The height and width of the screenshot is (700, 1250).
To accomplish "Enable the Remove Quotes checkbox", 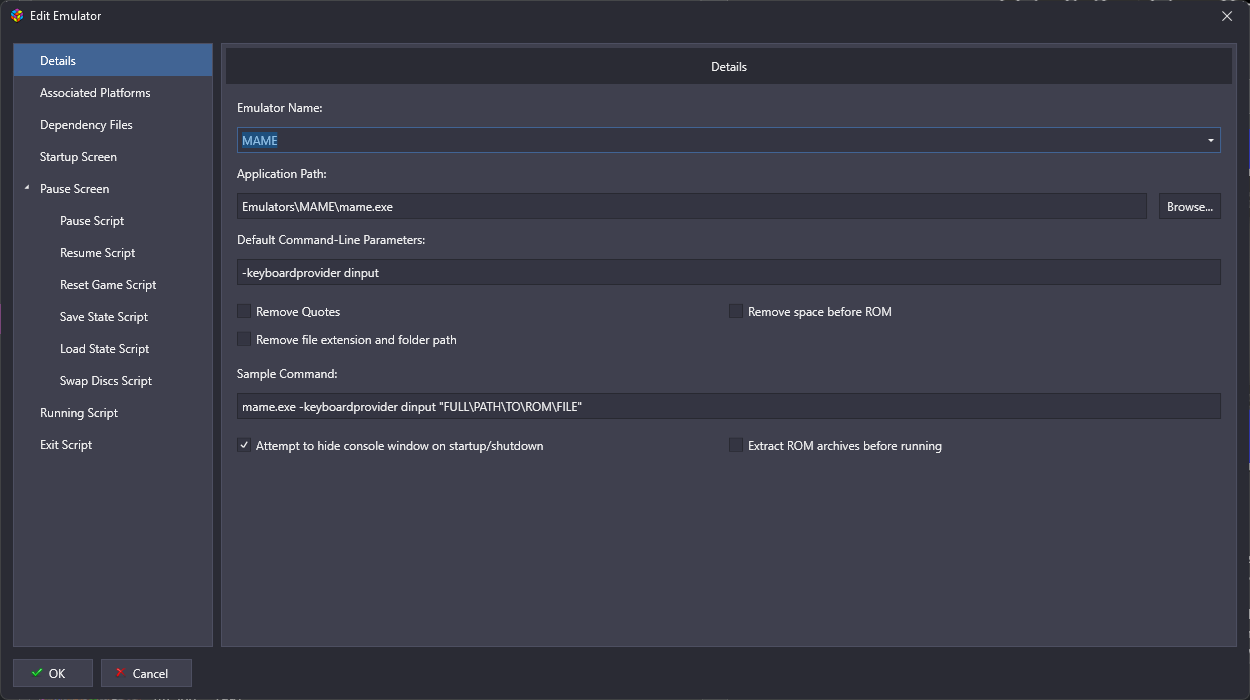I will (x=244, y=311).
